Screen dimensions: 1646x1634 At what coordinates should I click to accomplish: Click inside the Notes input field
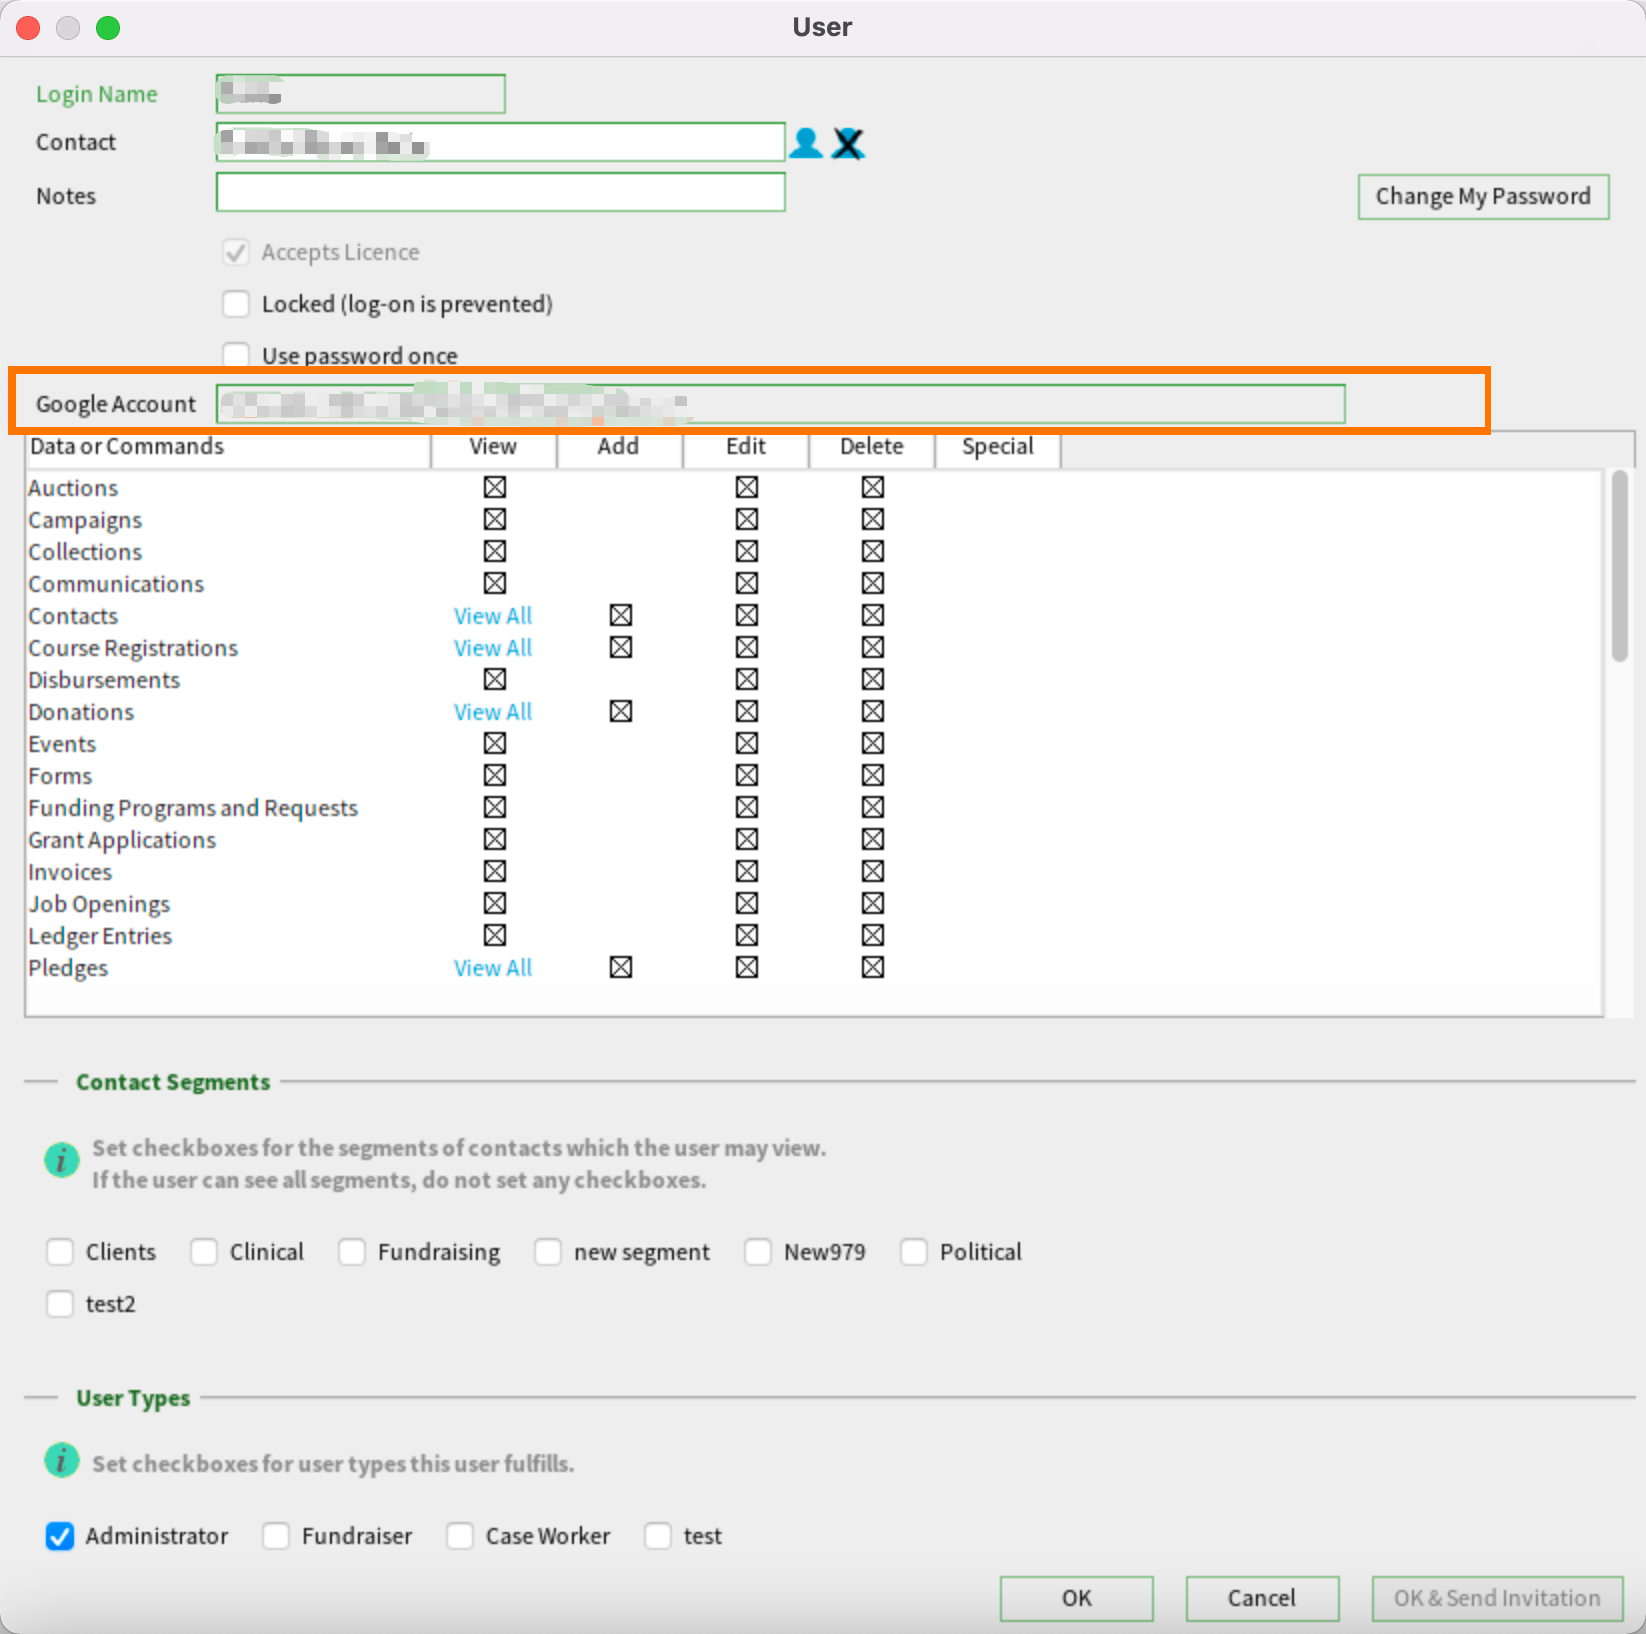(500, 192)
